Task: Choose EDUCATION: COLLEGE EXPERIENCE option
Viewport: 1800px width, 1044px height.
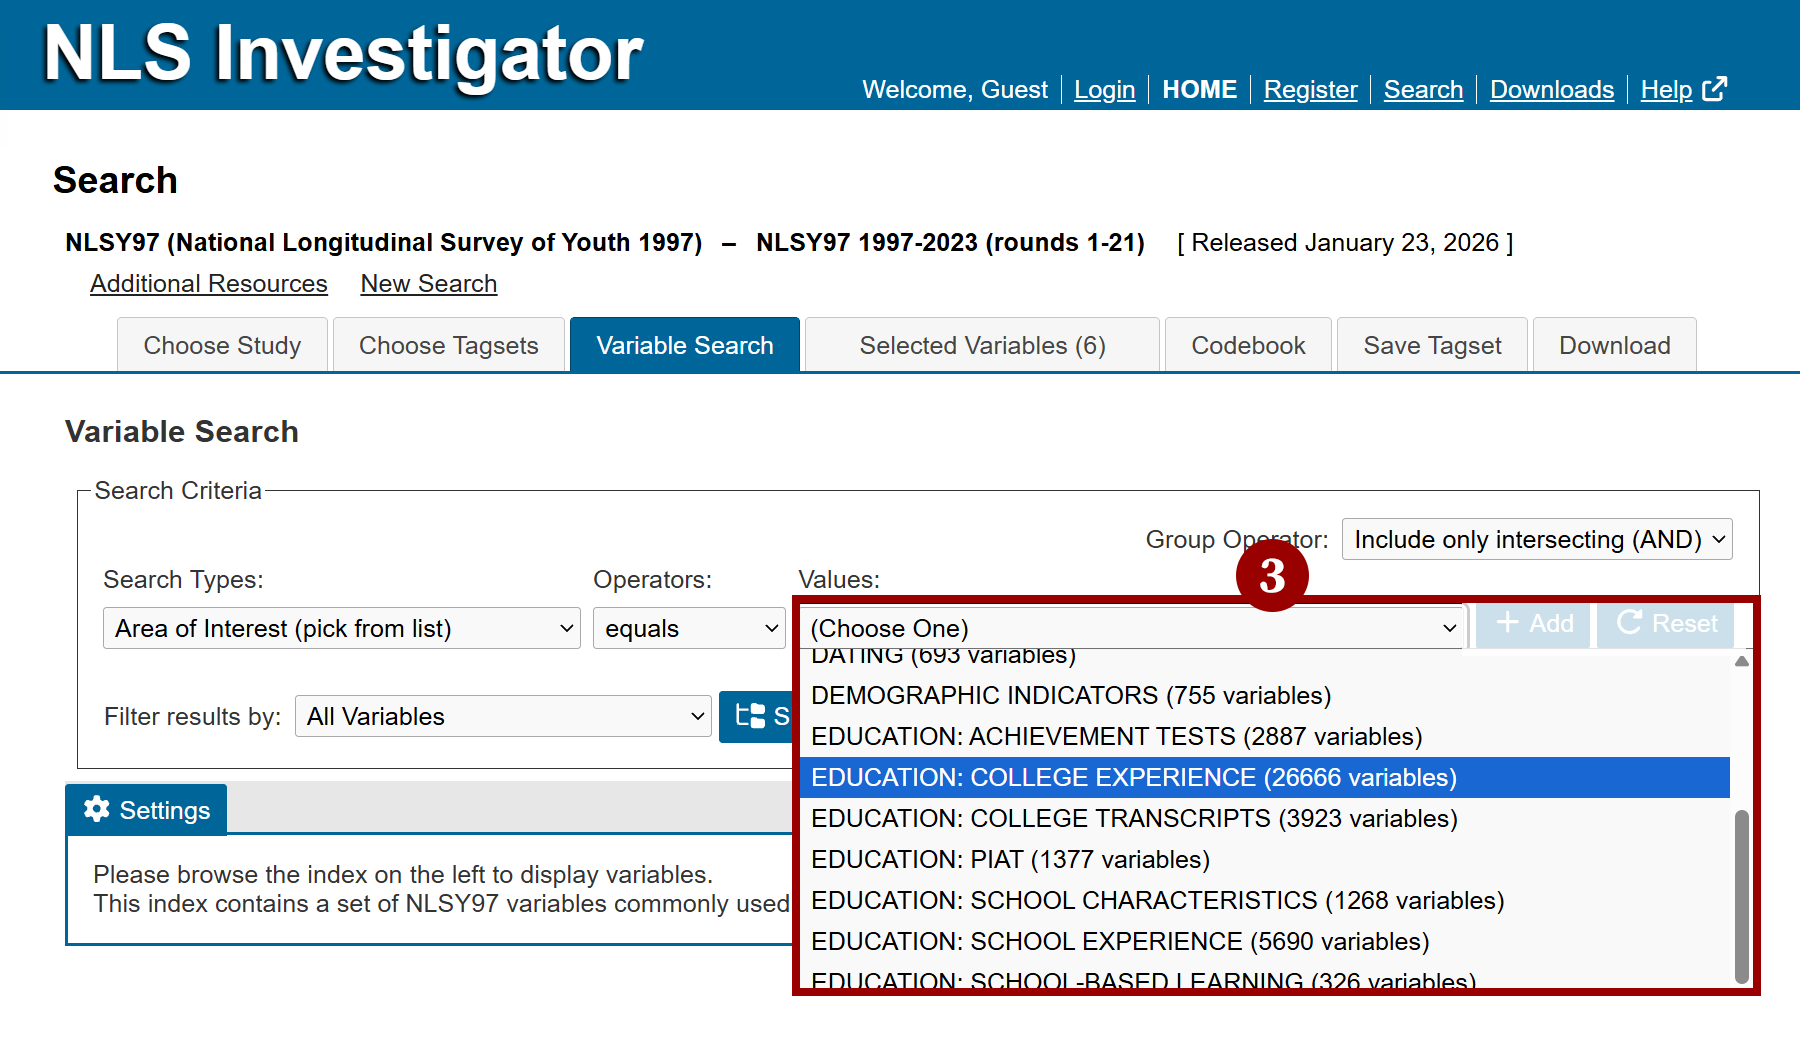Action: pyautogui.click(x=1265, y=777)
